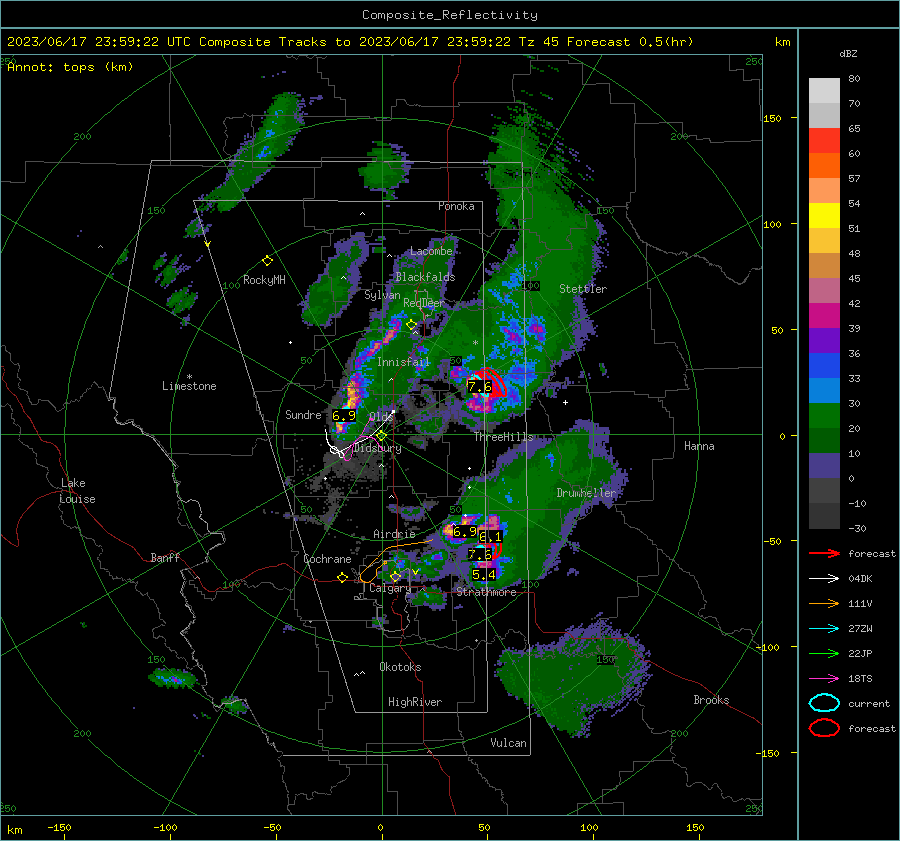Click the Blackfalds city label
The height and width of the screenshot is (841, 900).
[425, 277]
